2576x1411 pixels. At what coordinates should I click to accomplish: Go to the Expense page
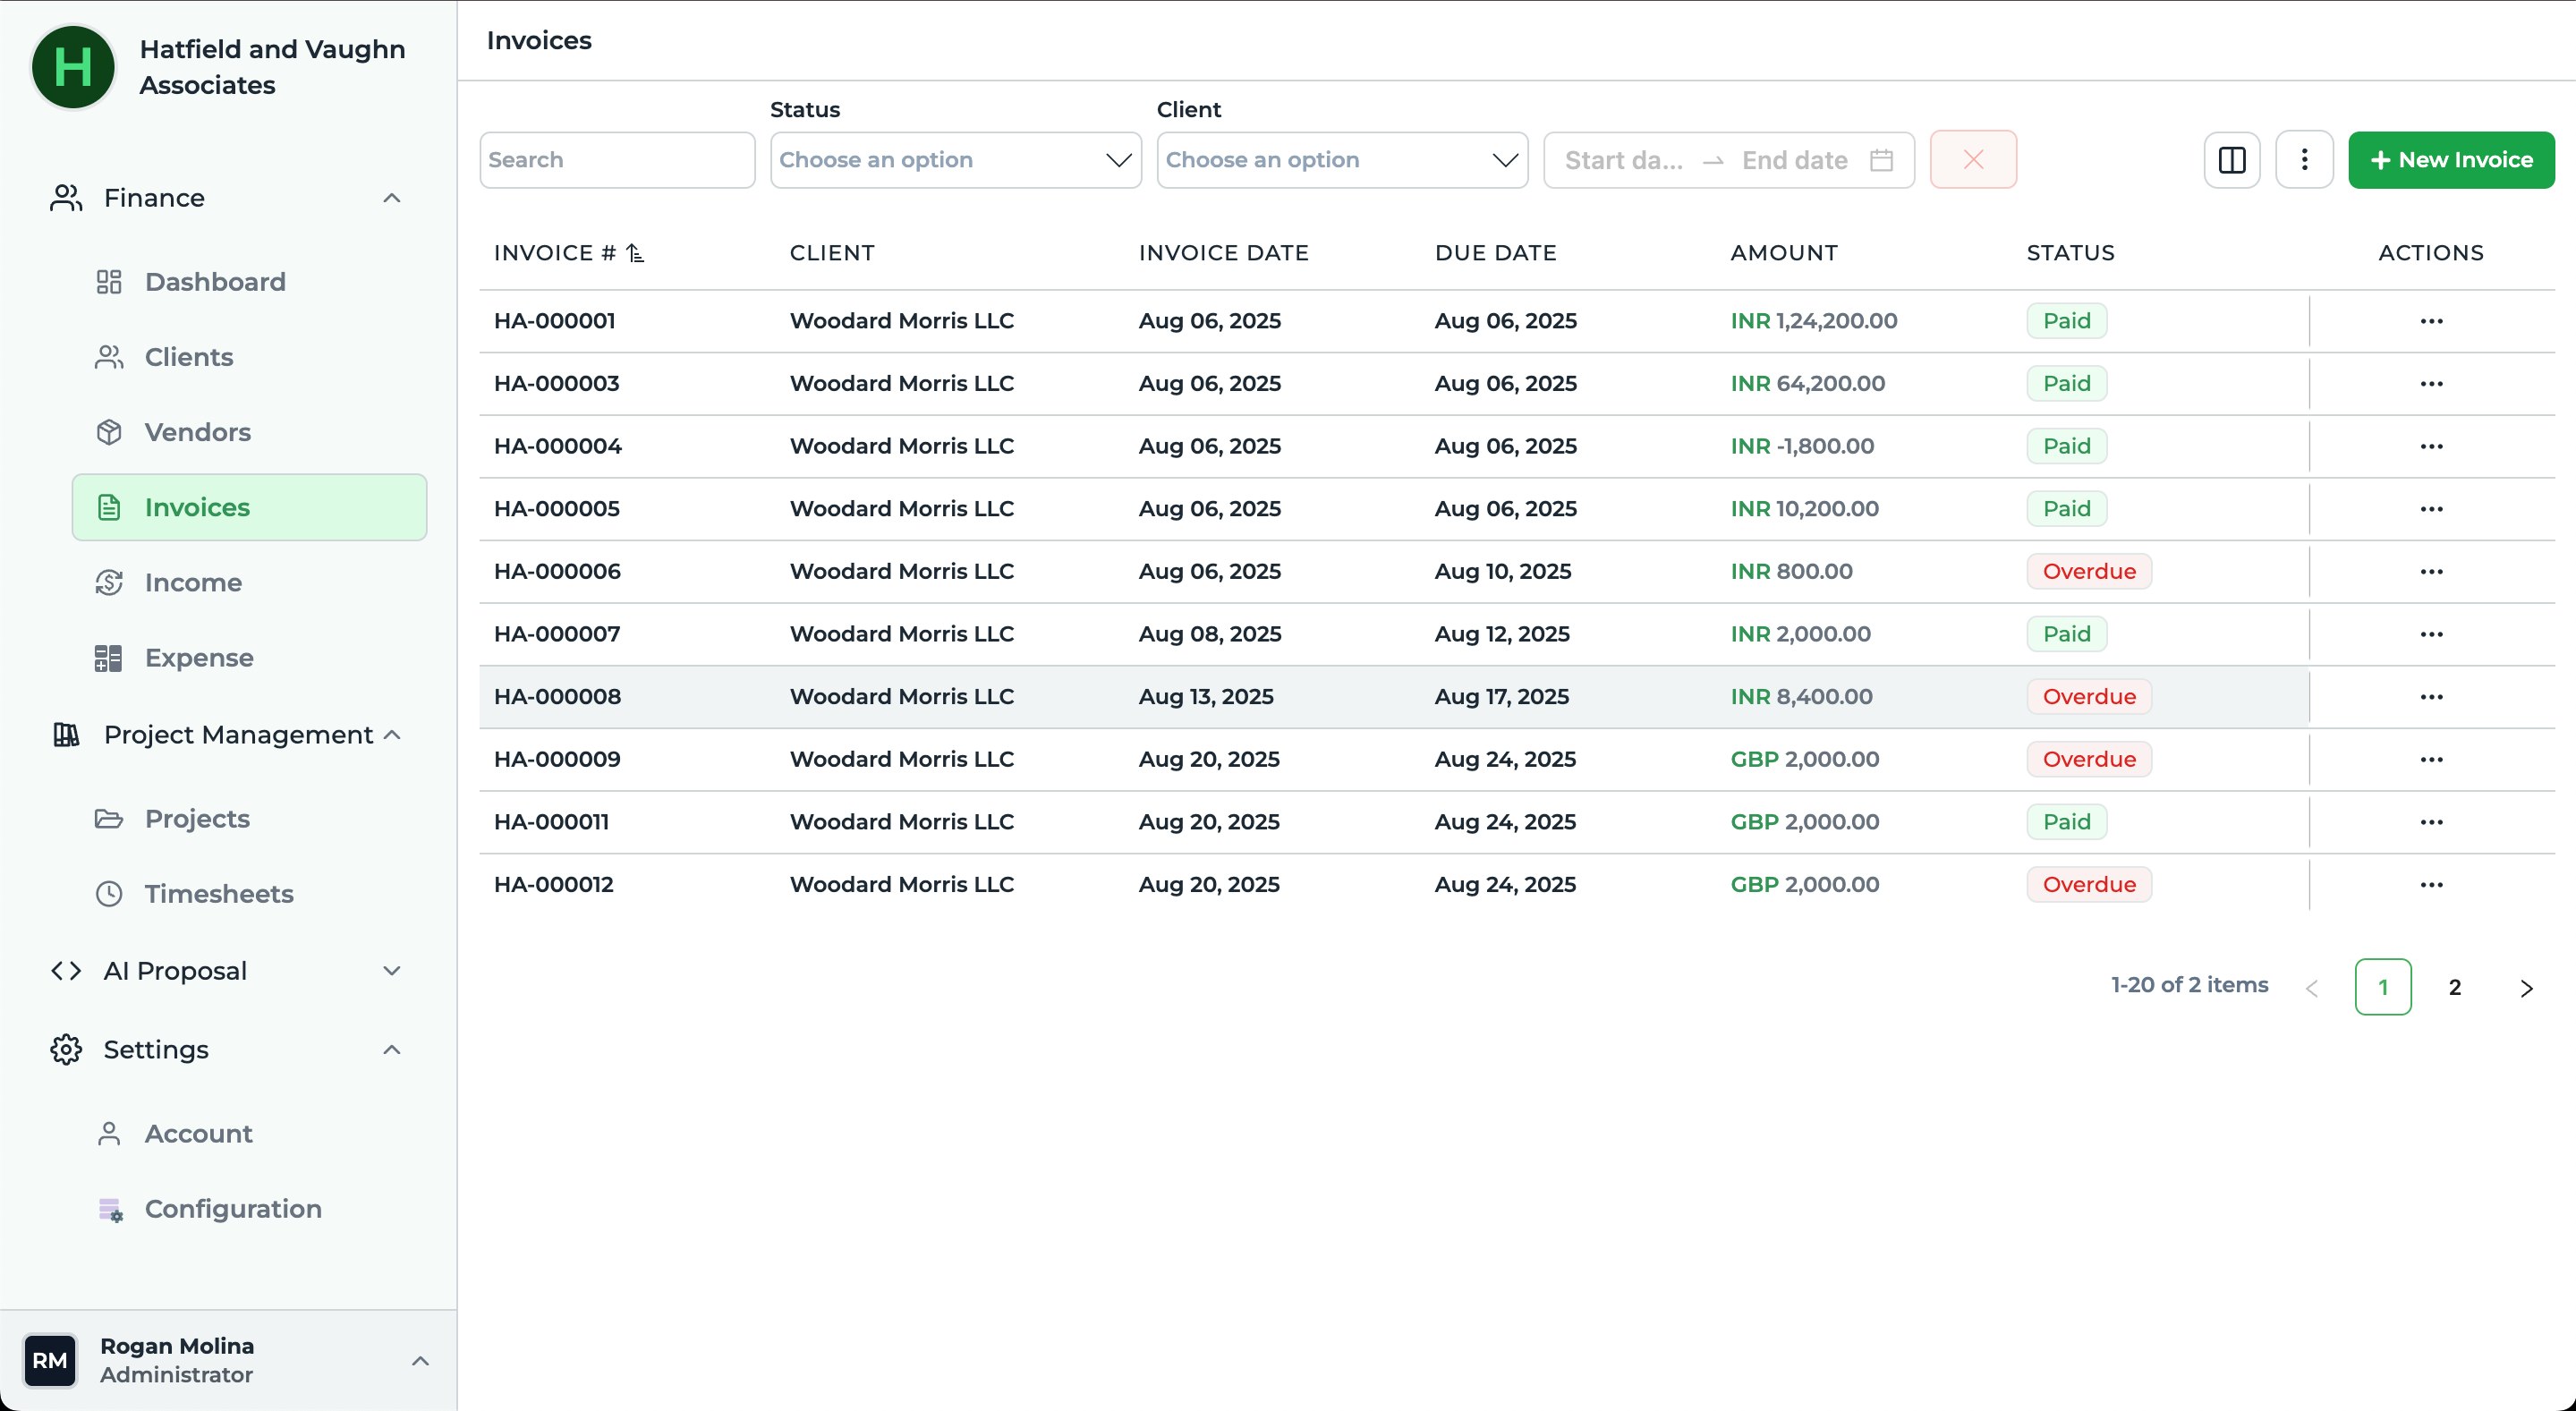249,658
